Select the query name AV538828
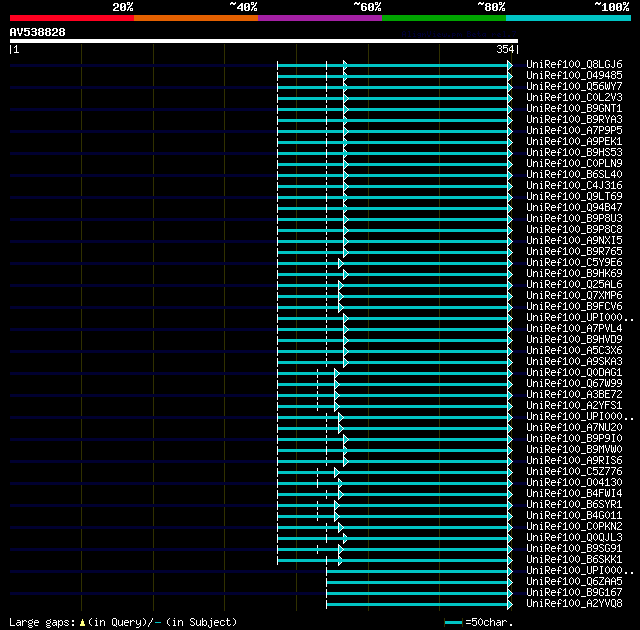Image resolution: width=640 pixels, height=630 pixels. (x=38, y=32)
